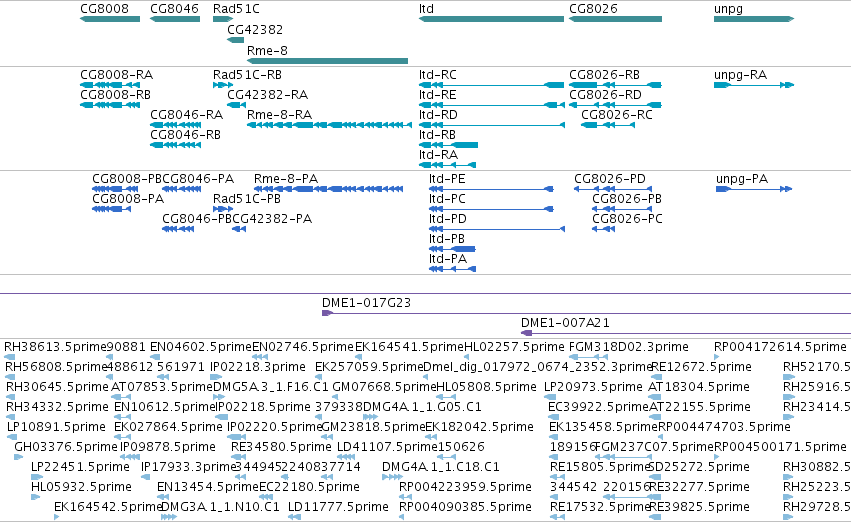Click protein feature ltd-PC

491,209
